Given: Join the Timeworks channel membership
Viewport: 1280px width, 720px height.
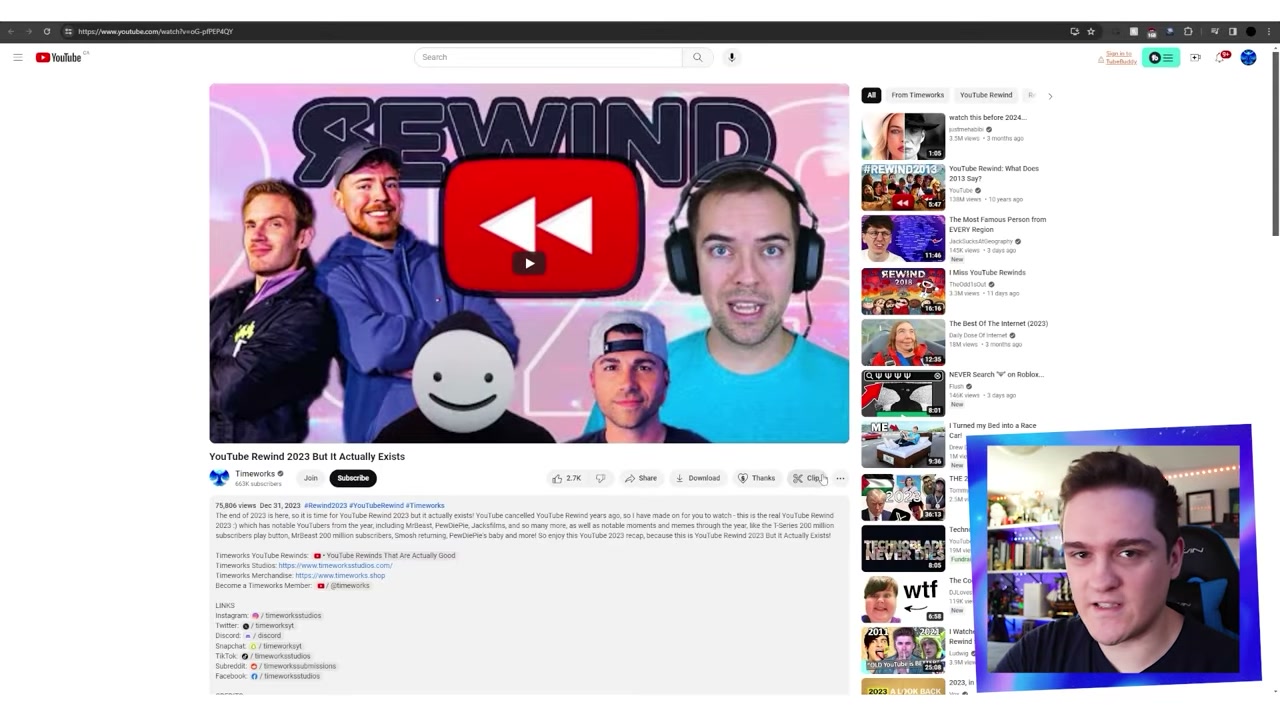Looking at the screenshot, I should coord(311,478).
